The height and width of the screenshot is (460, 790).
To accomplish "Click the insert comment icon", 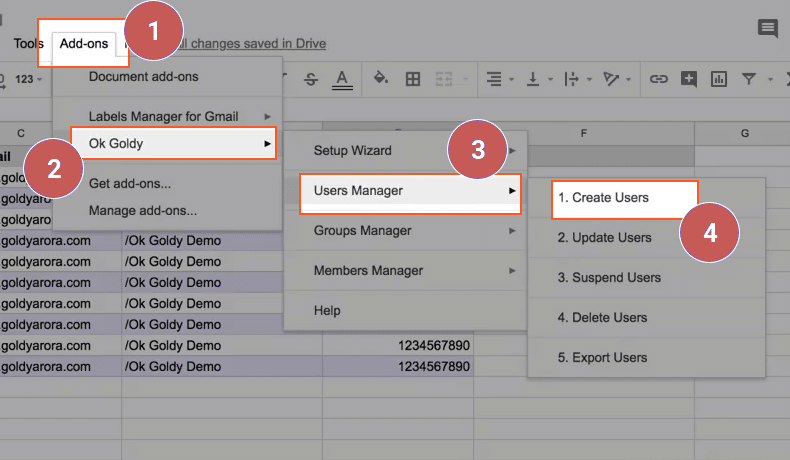I will pyautogui.click(x=689, y=79).
